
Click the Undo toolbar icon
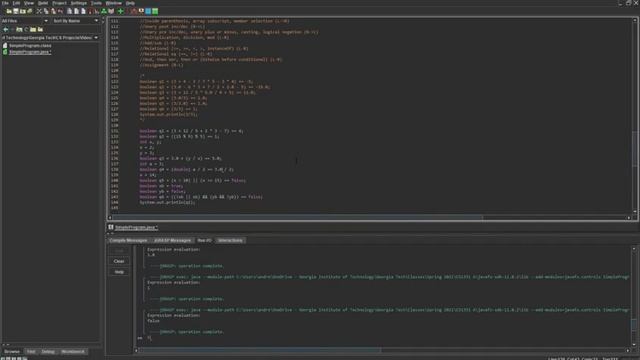pos(60,11)
